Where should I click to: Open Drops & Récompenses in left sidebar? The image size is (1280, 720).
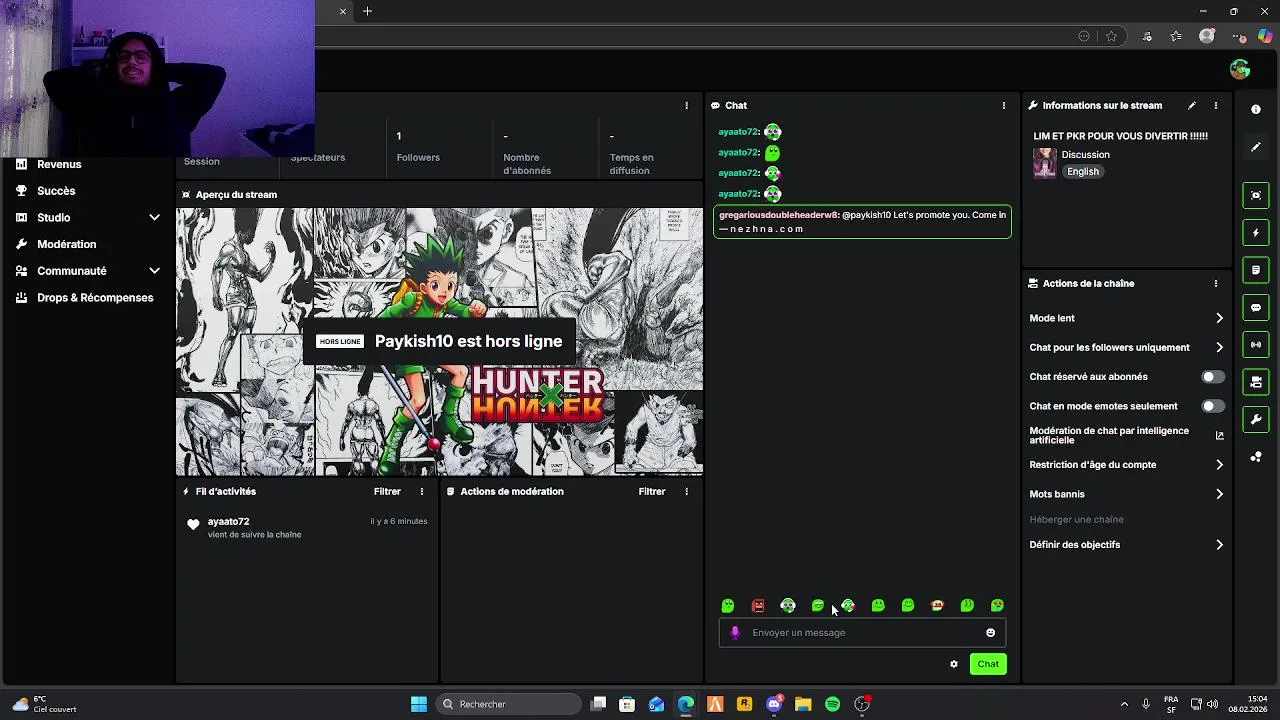tap(95, 298)
